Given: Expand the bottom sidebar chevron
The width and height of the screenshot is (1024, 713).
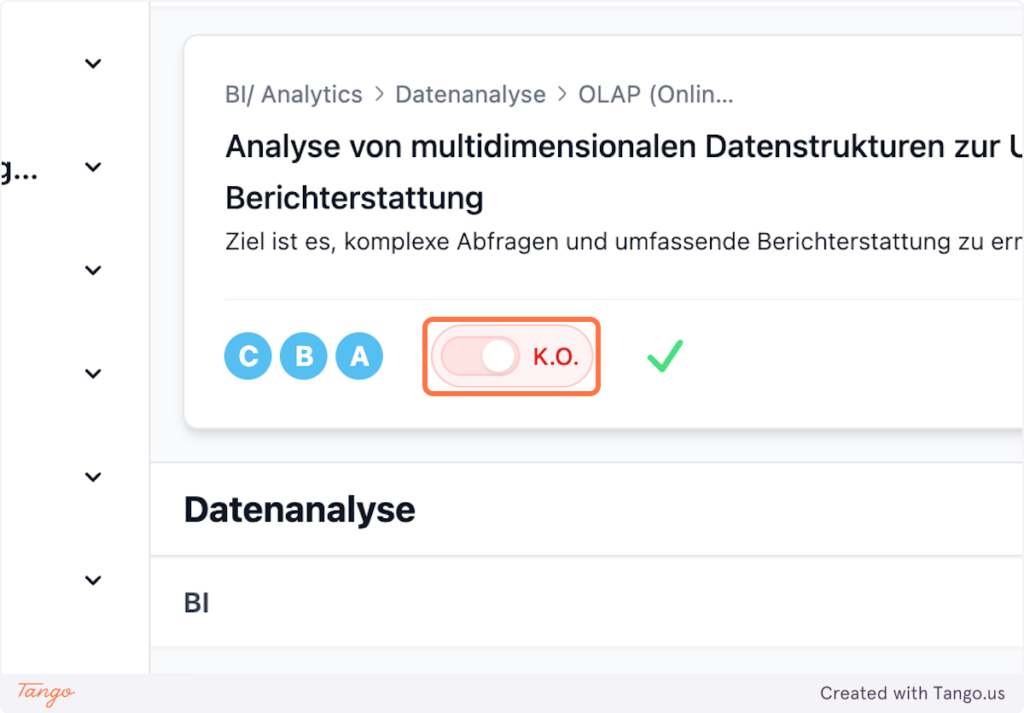Looking at the screenshot, I should (x=93, y=580).
